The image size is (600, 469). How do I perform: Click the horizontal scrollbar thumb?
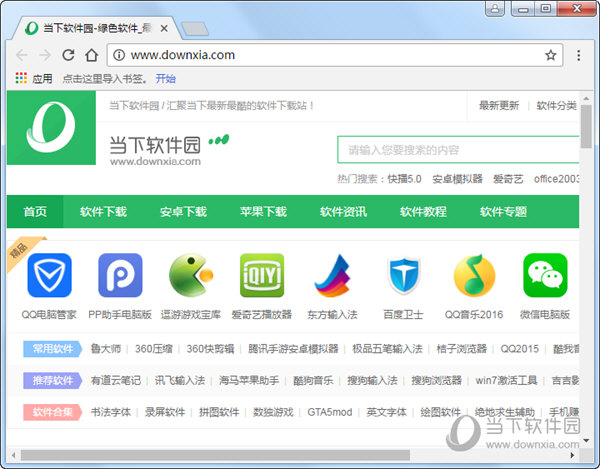(x=215, y=455)
